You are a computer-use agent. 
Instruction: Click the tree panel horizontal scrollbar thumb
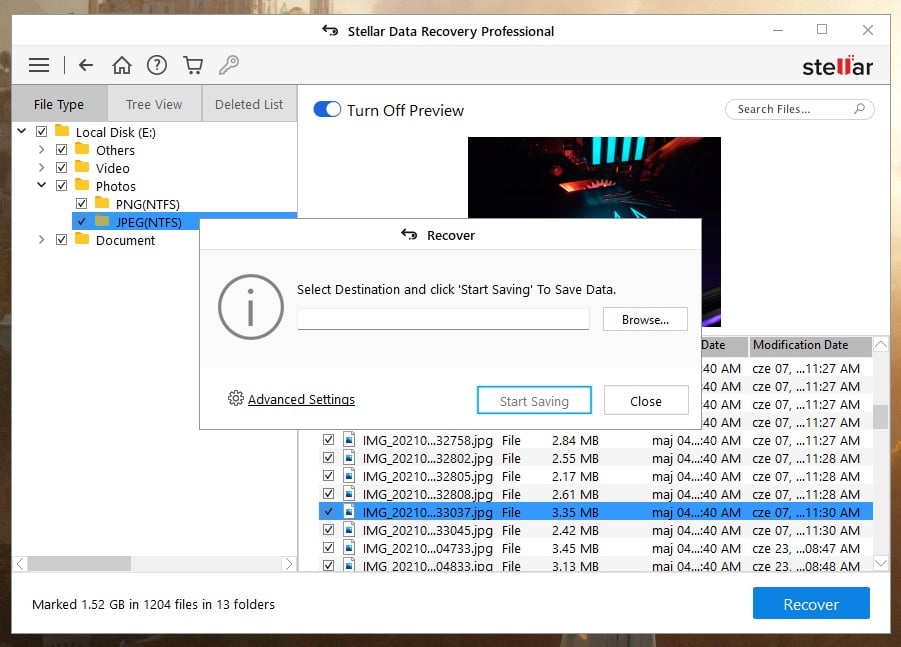(x=79, y=564)
